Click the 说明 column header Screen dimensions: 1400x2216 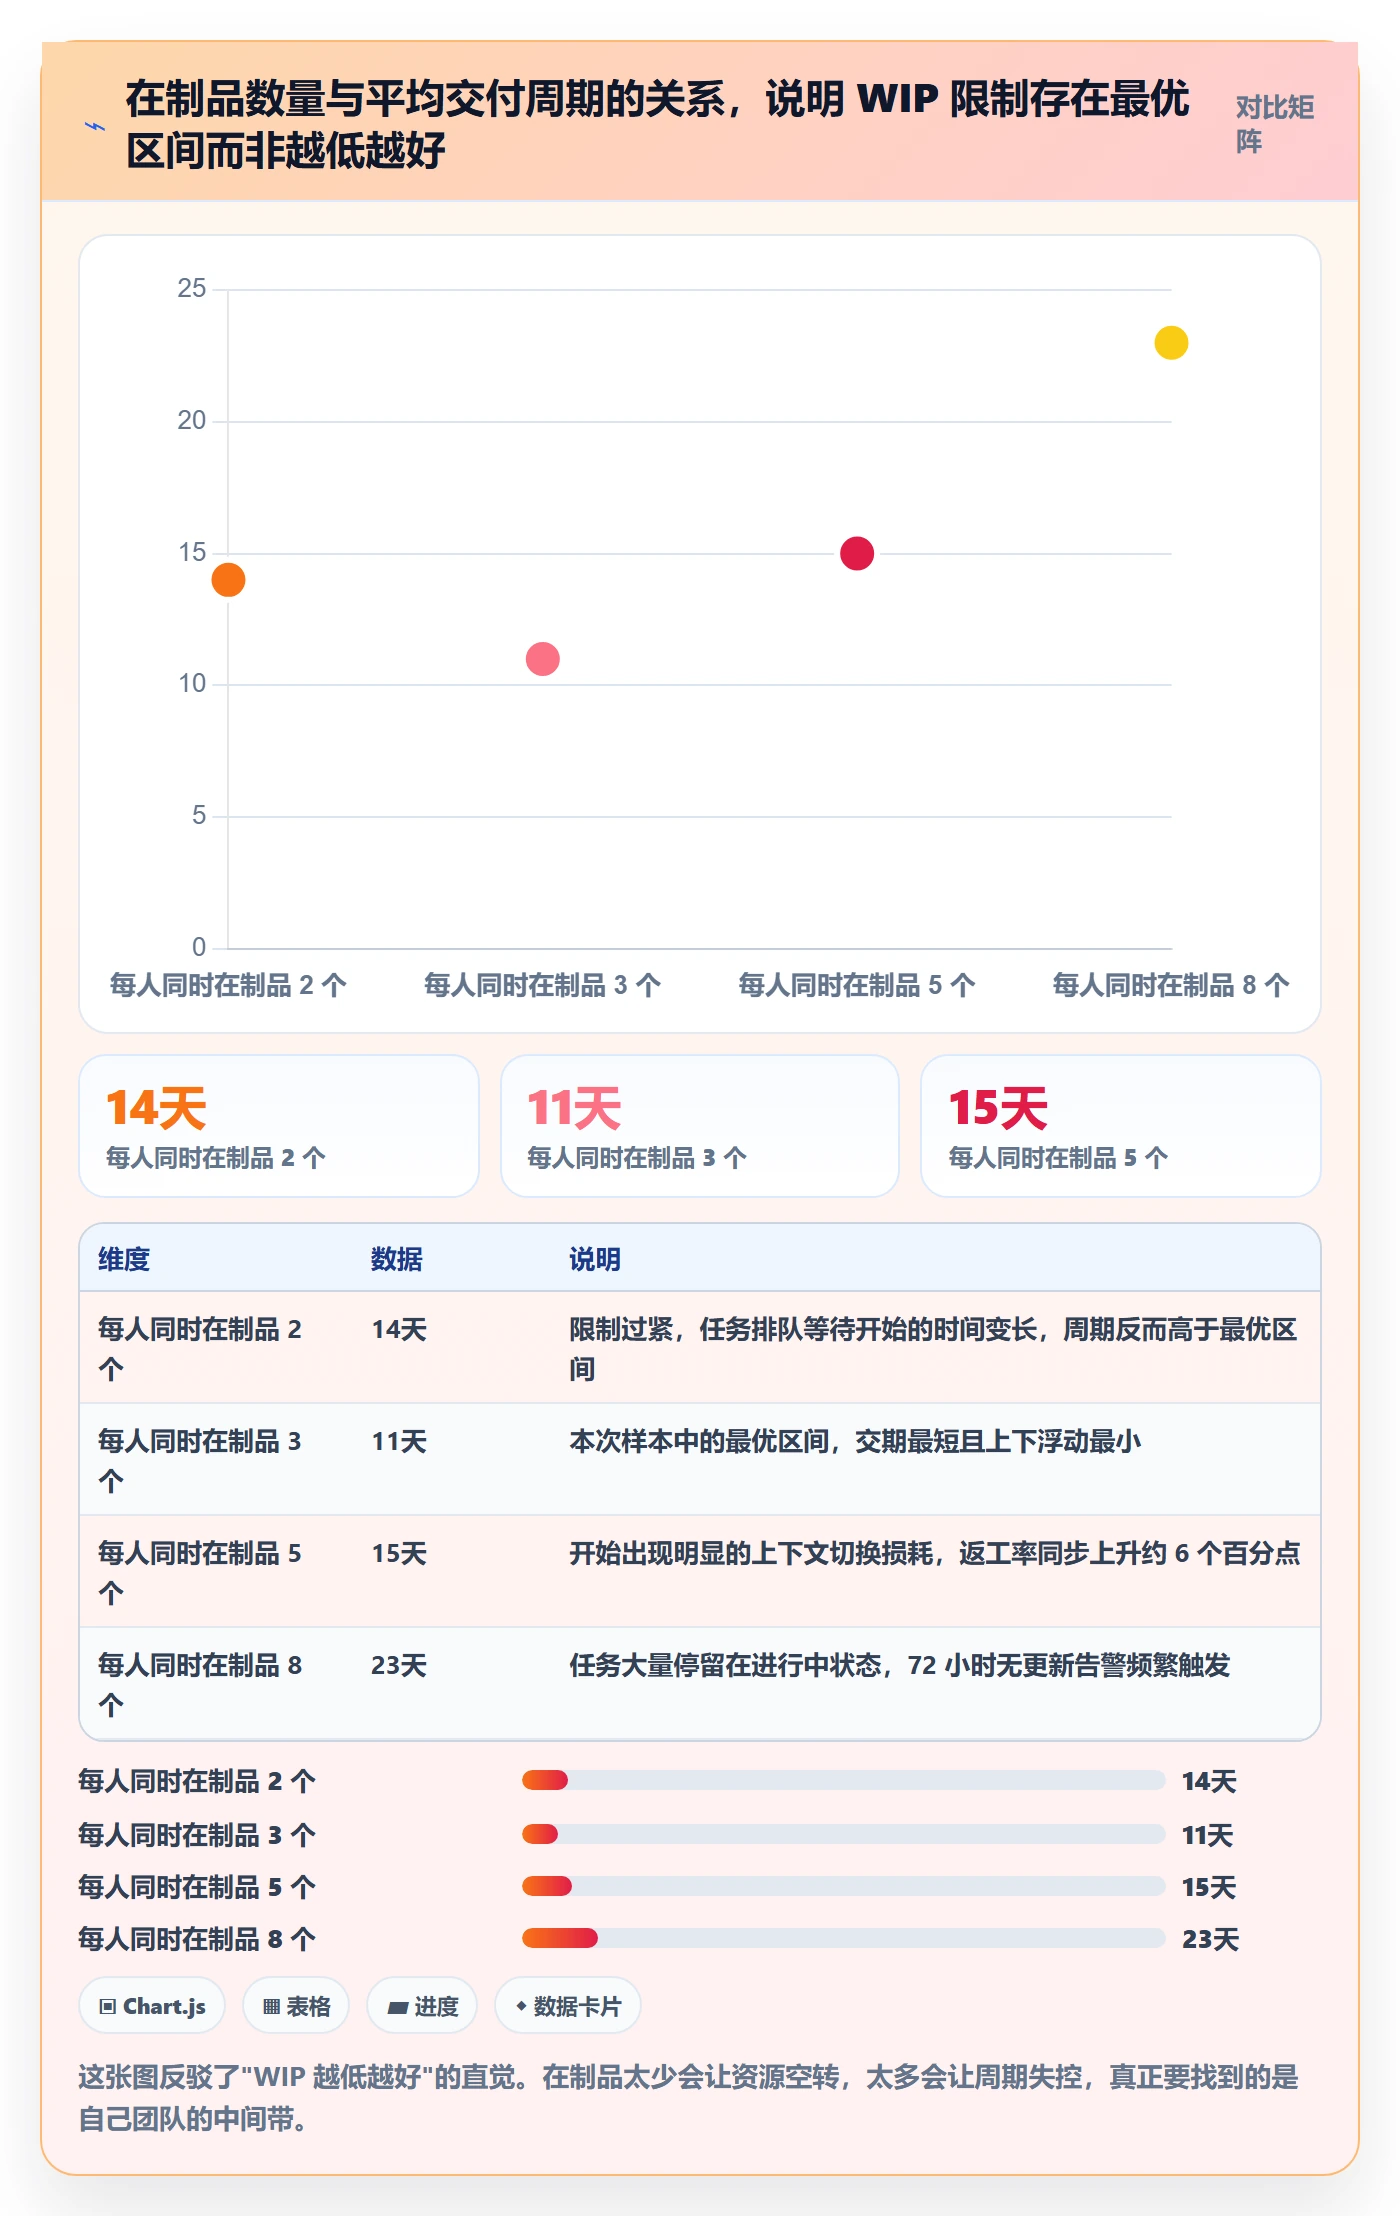[x=595, y=1259]
